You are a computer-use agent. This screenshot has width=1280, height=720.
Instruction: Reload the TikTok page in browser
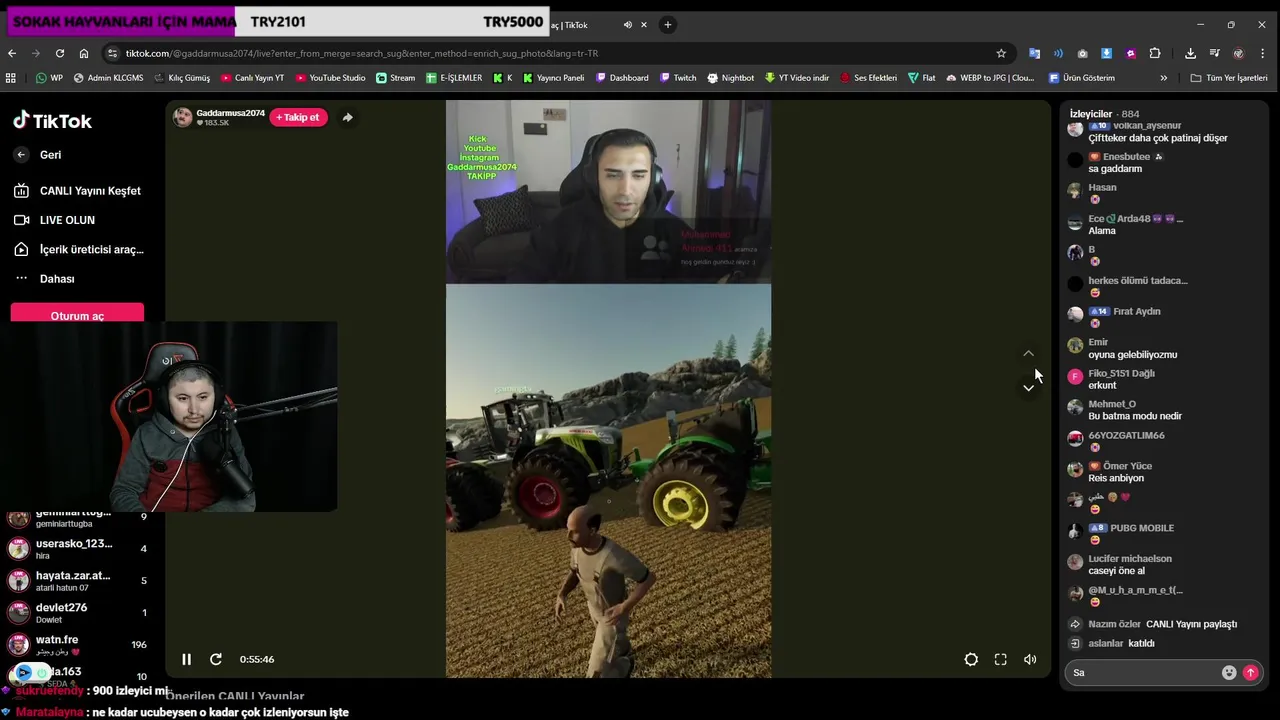[60, 53]
